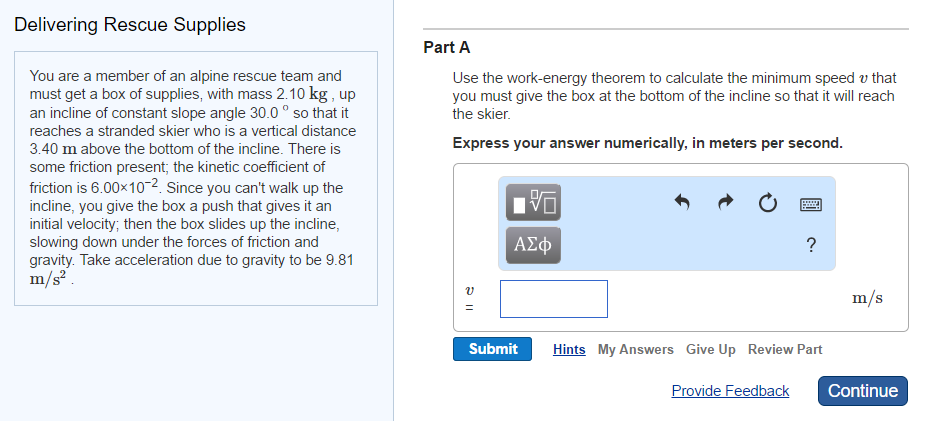Click the redo arrow icon

coord(725,204)
